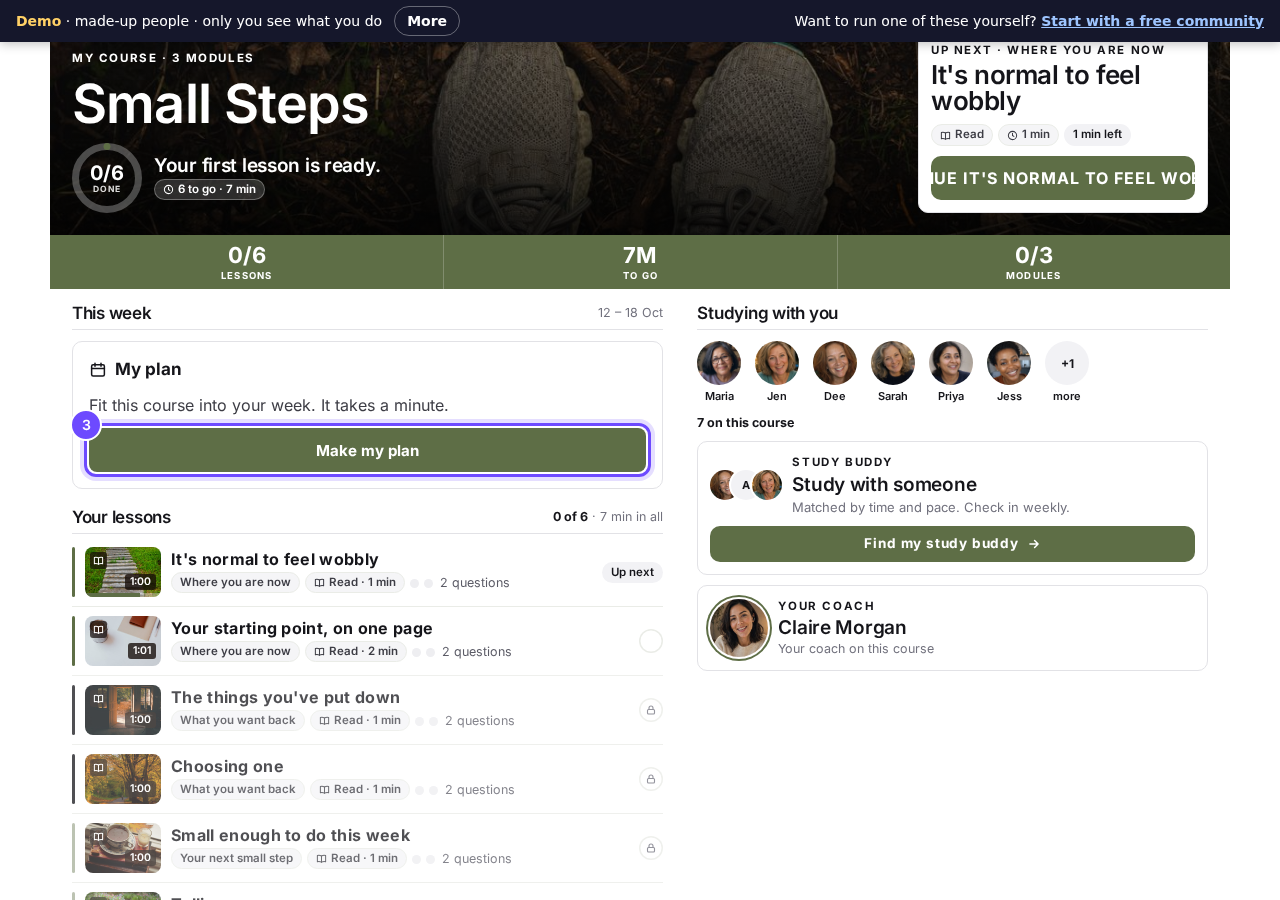Click the 0/6 done progress ring
Image resolution: width=1280 pixels, height=900 pixels.
tap(107, 178)
